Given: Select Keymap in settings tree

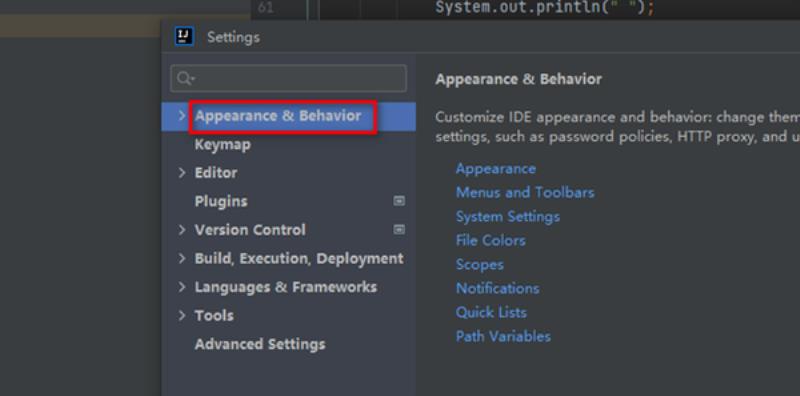Looking at the screenshot, I should click(x=222, y=144).
